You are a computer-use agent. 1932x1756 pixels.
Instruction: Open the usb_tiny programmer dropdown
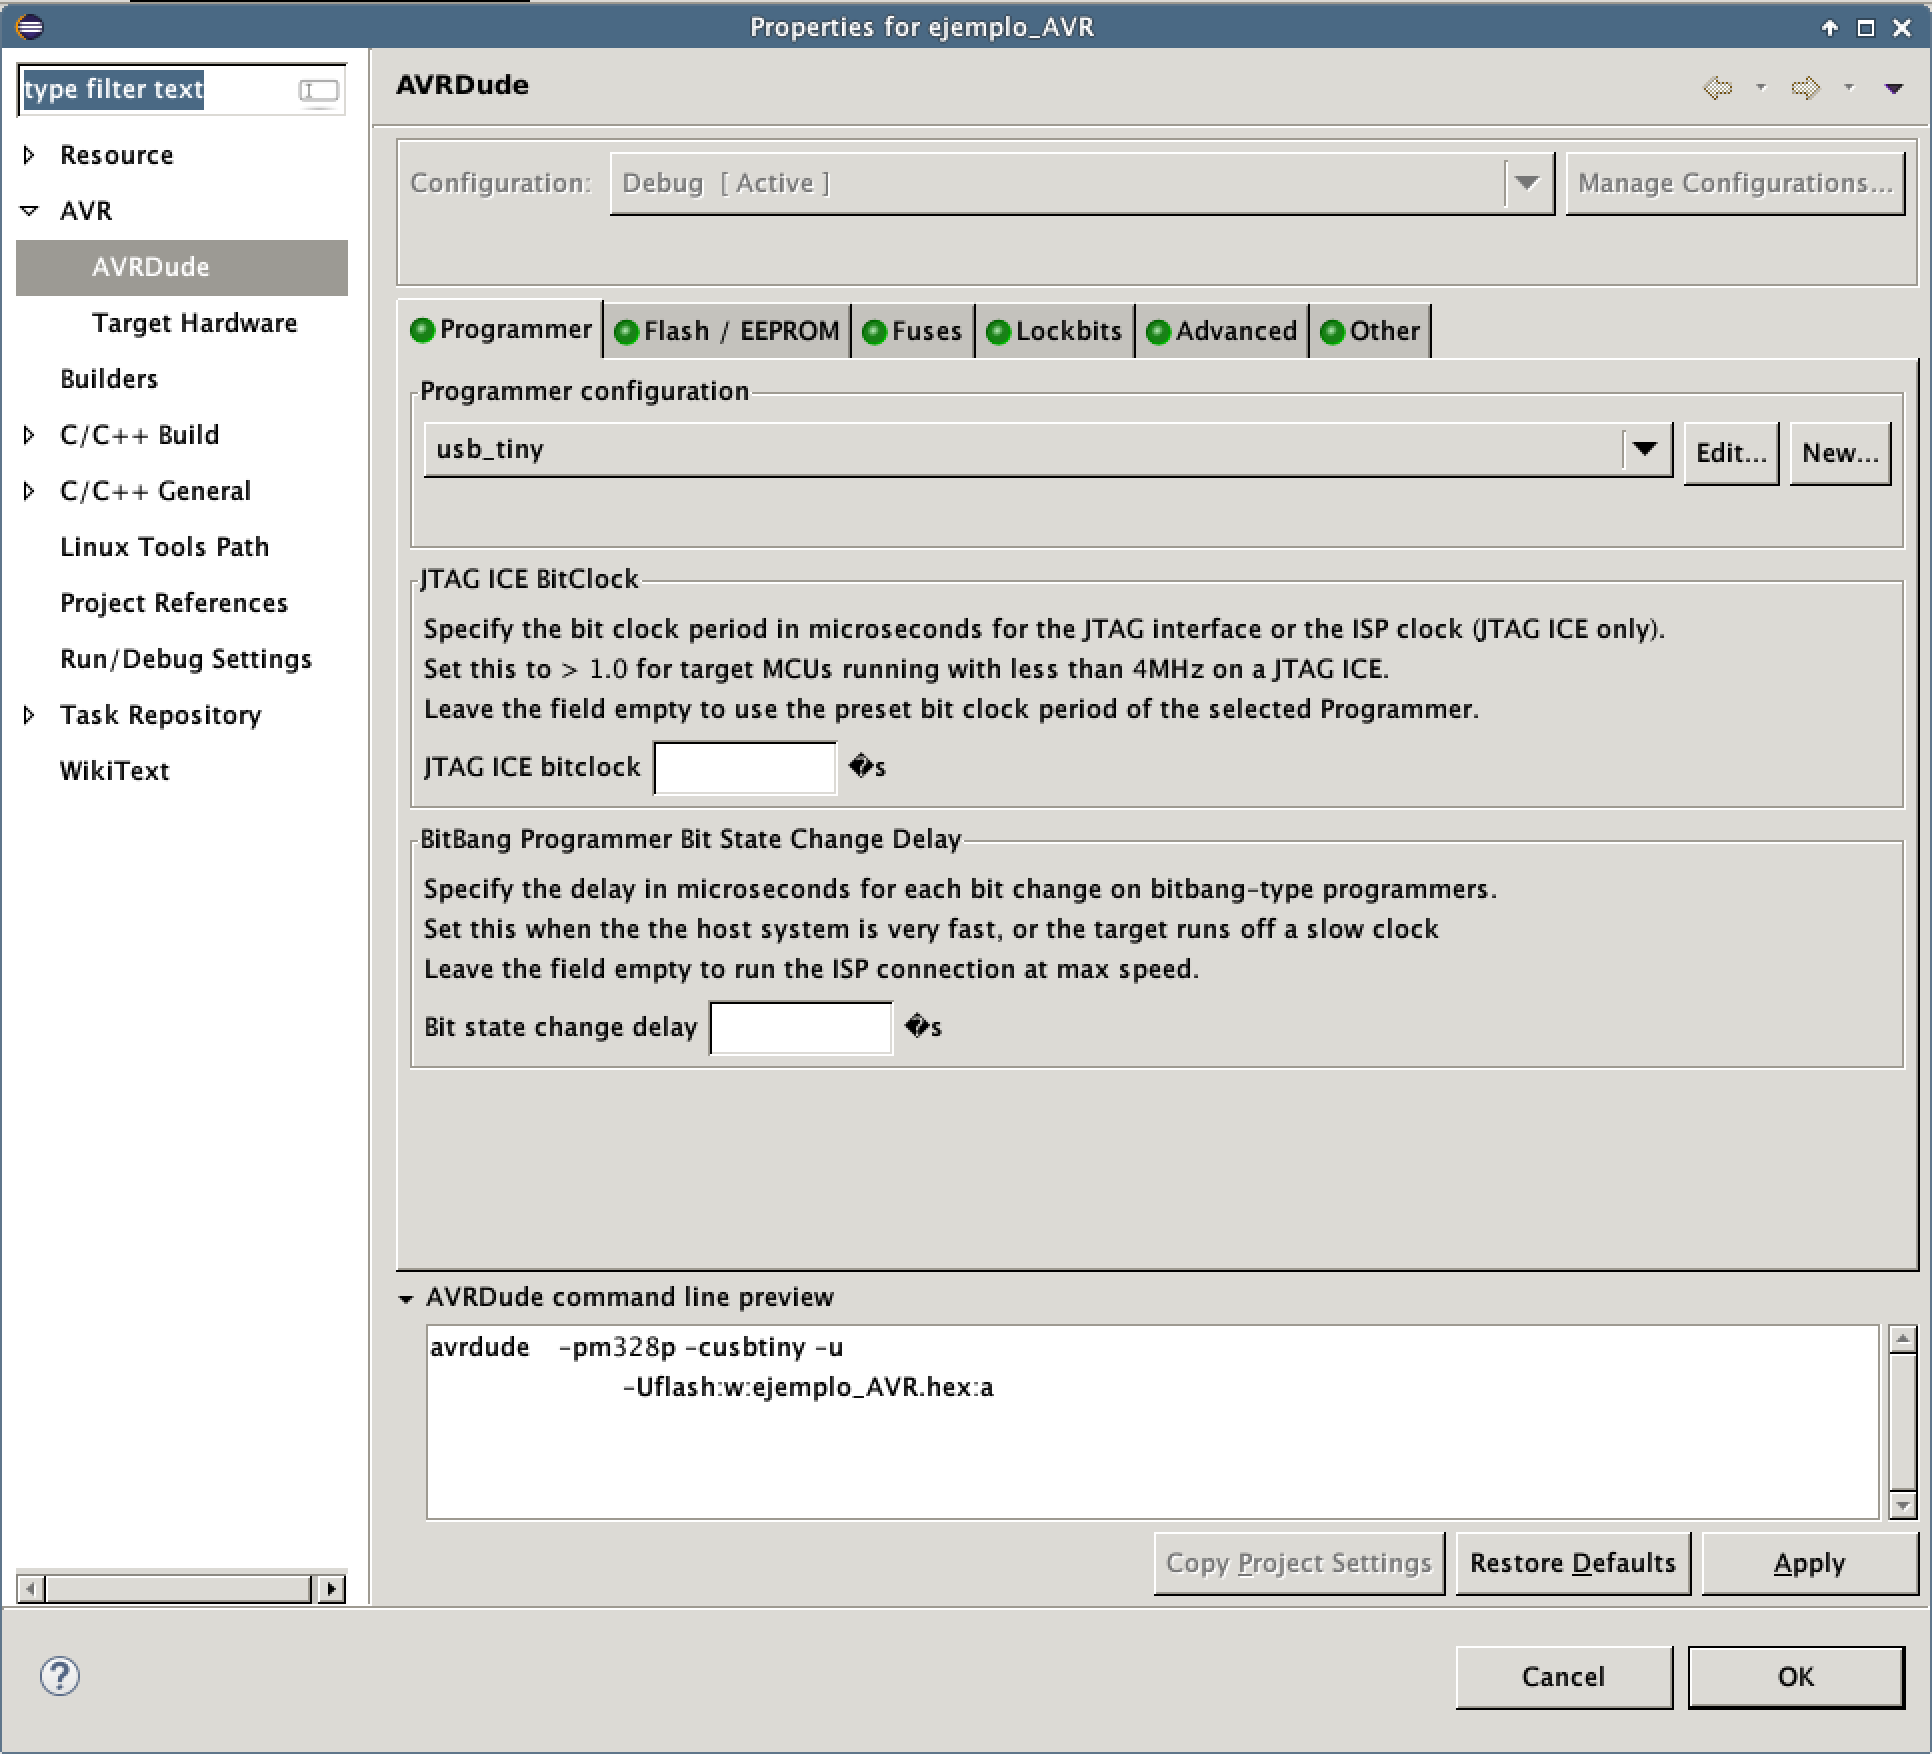(x=1645, y=450)
